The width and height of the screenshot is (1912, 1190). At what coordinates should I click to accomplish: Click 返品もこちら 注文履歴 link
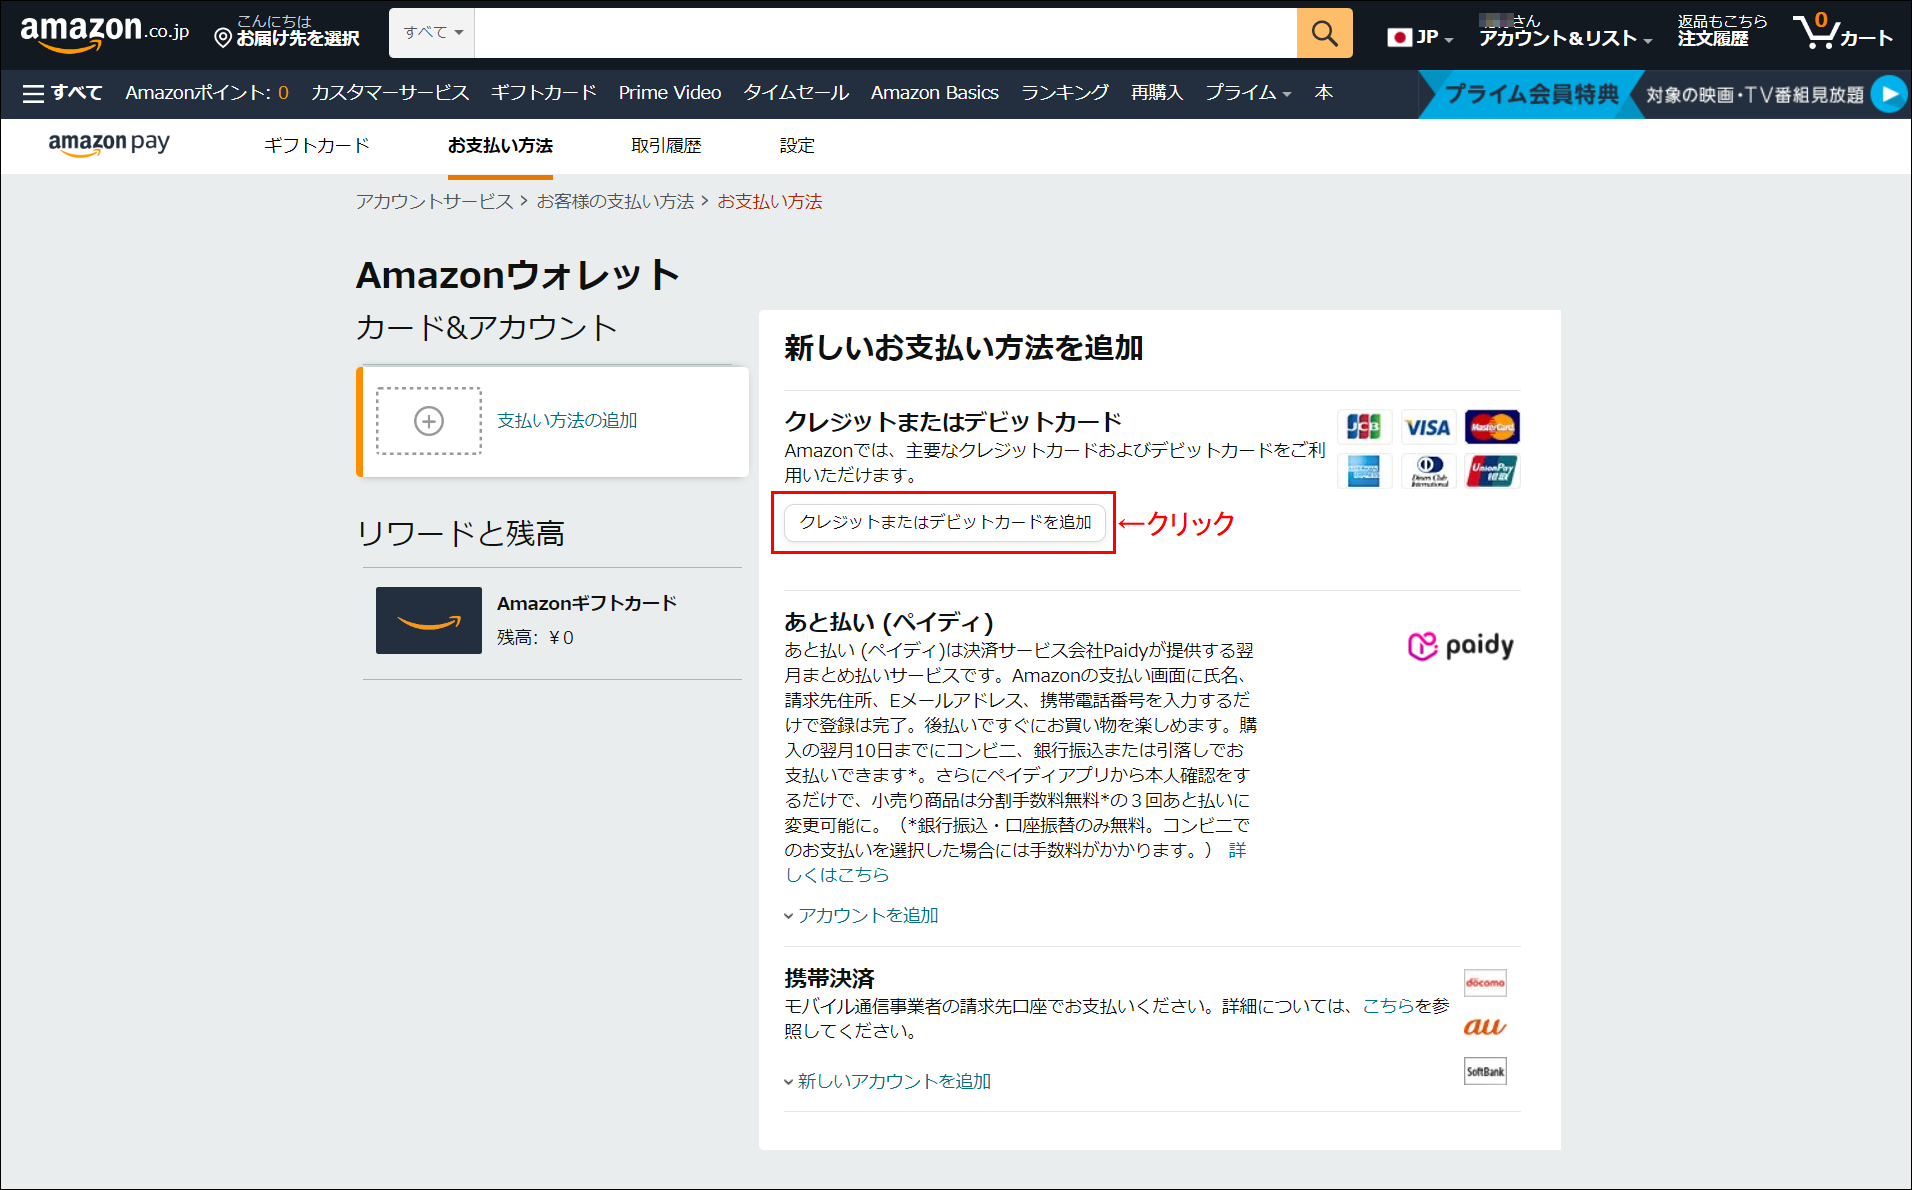click(1722, 31)
